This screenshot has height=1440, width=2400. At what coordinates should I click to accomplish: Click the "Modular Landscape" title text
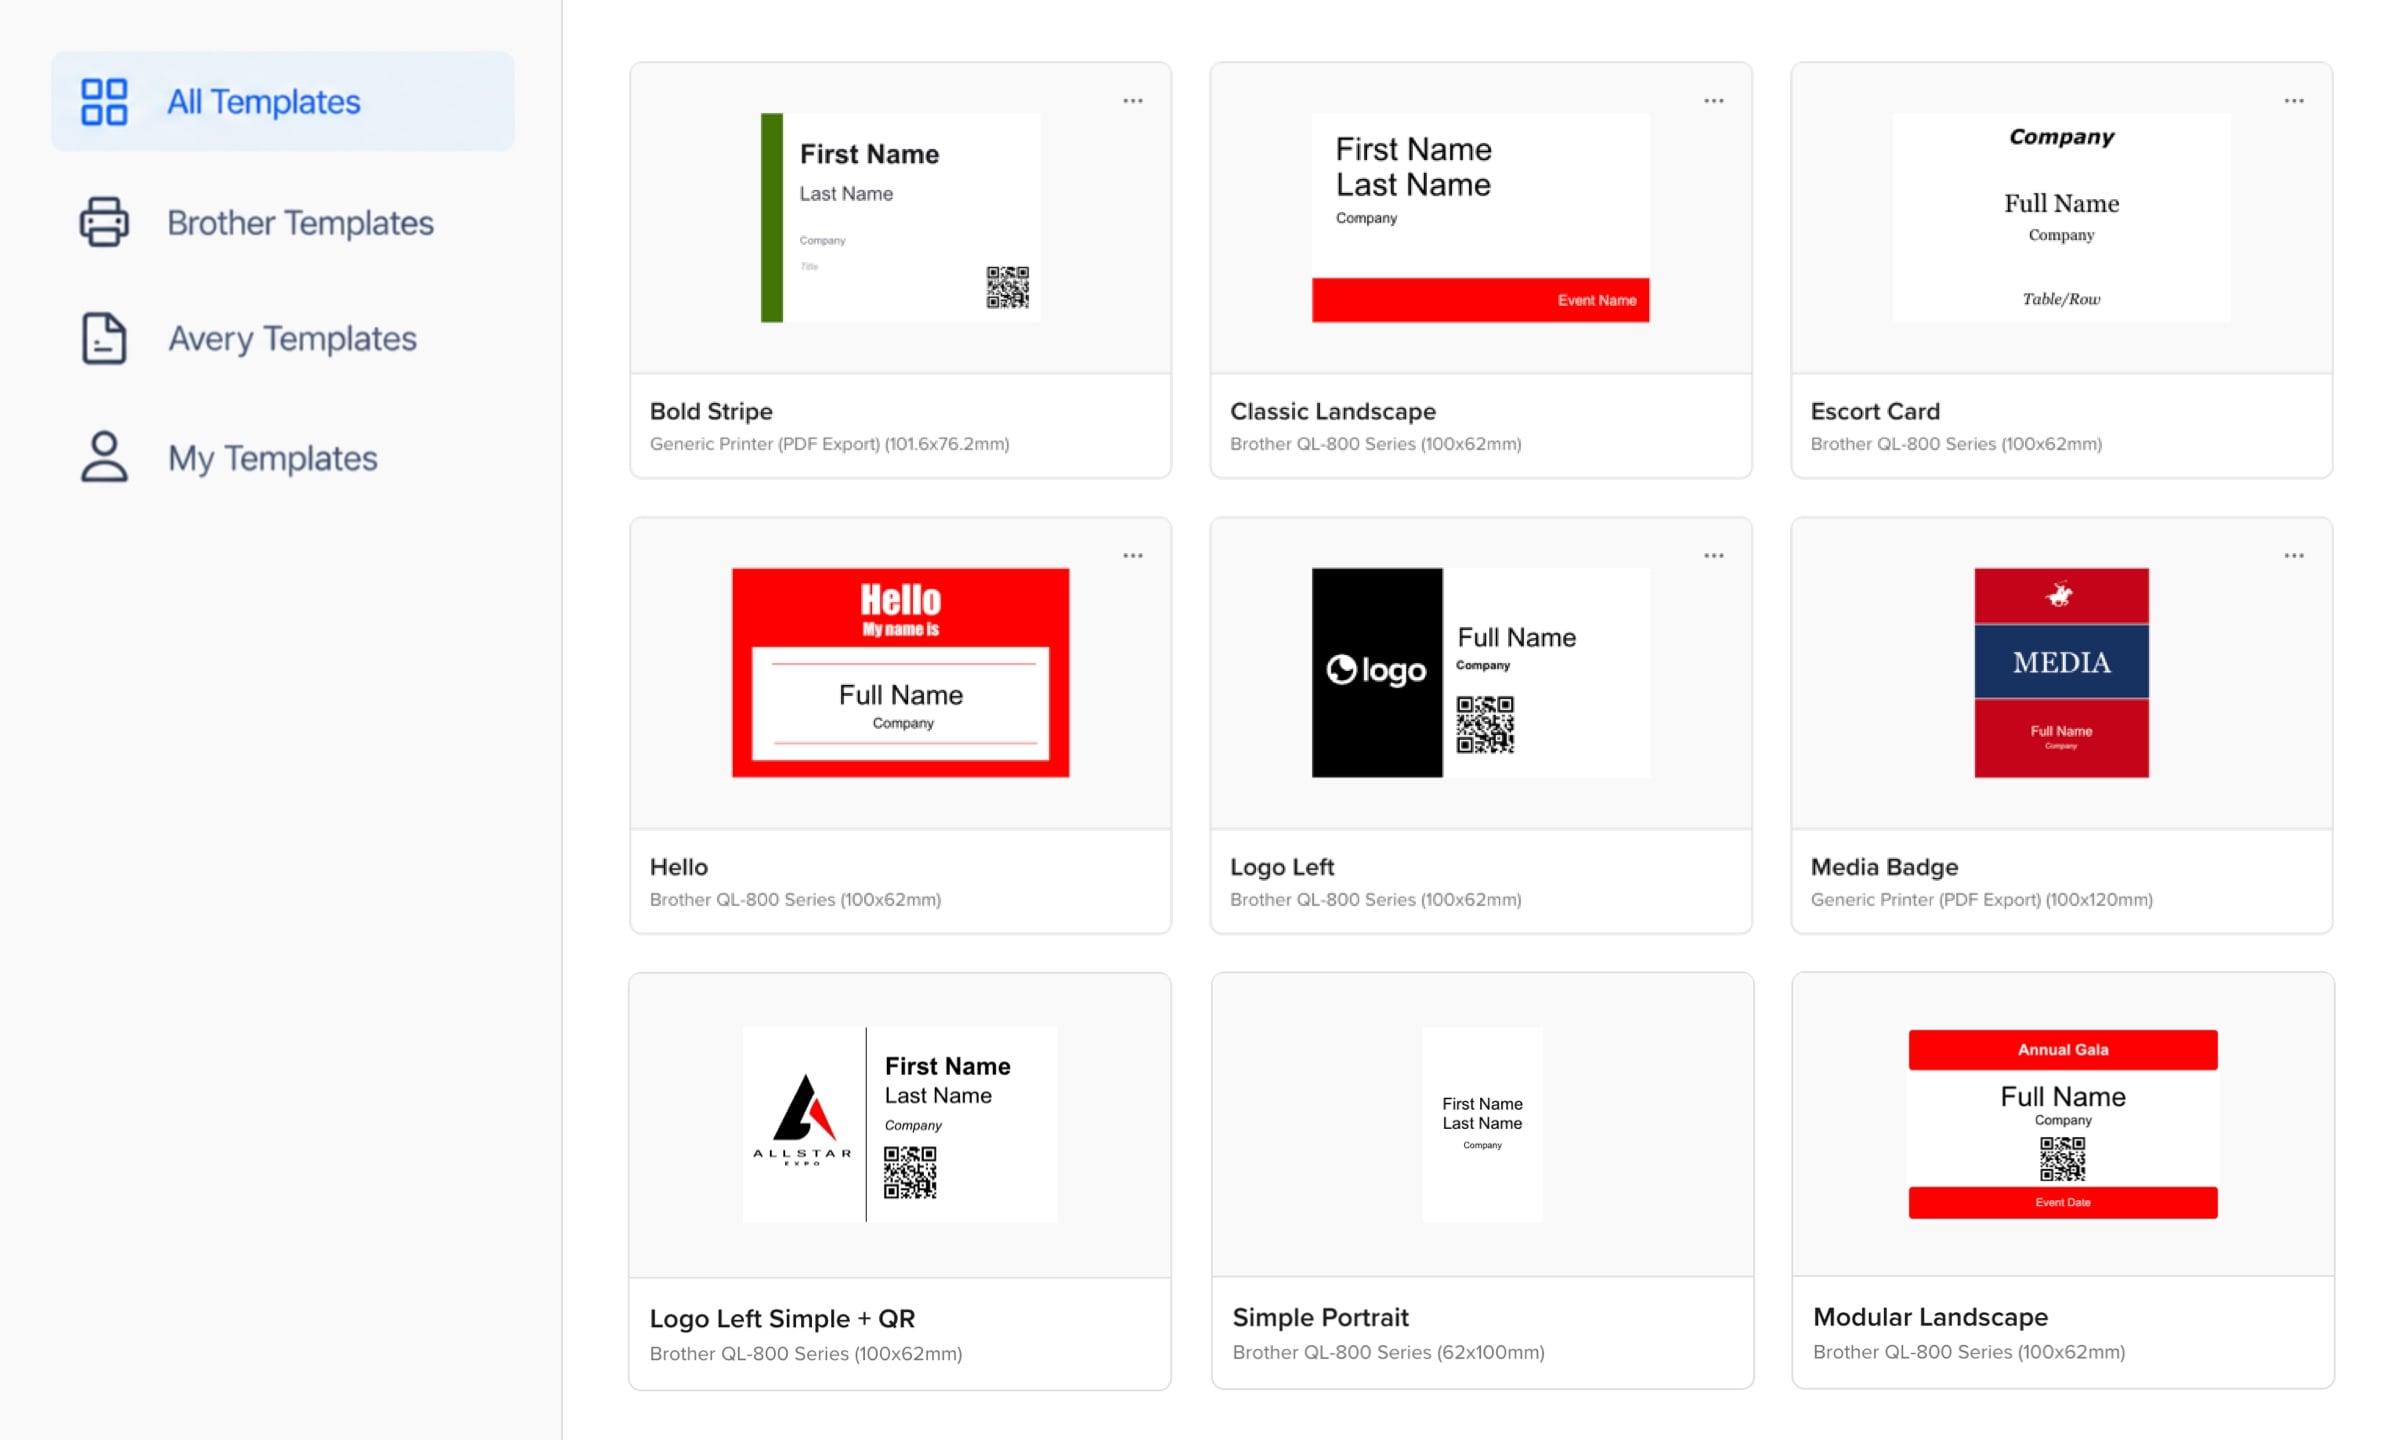click(1930, 1317)
